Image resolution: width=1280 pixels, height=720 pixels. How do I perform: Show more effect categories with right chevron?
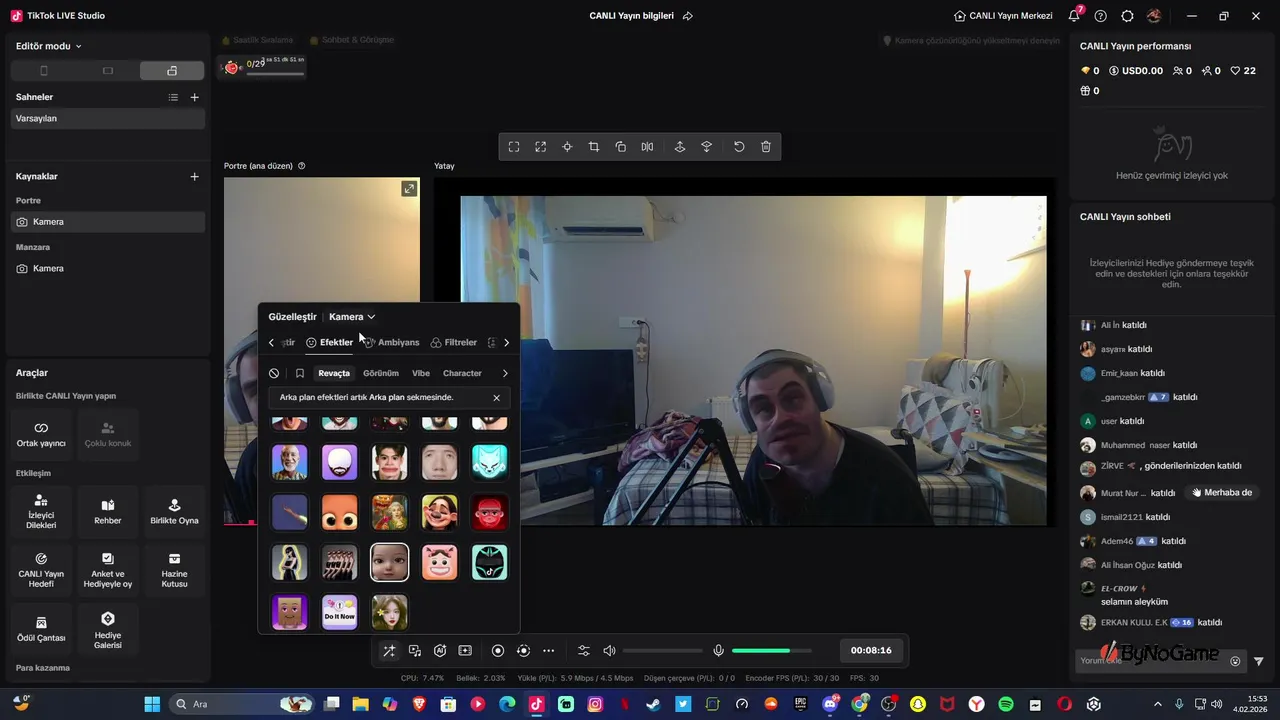[505, 373]
